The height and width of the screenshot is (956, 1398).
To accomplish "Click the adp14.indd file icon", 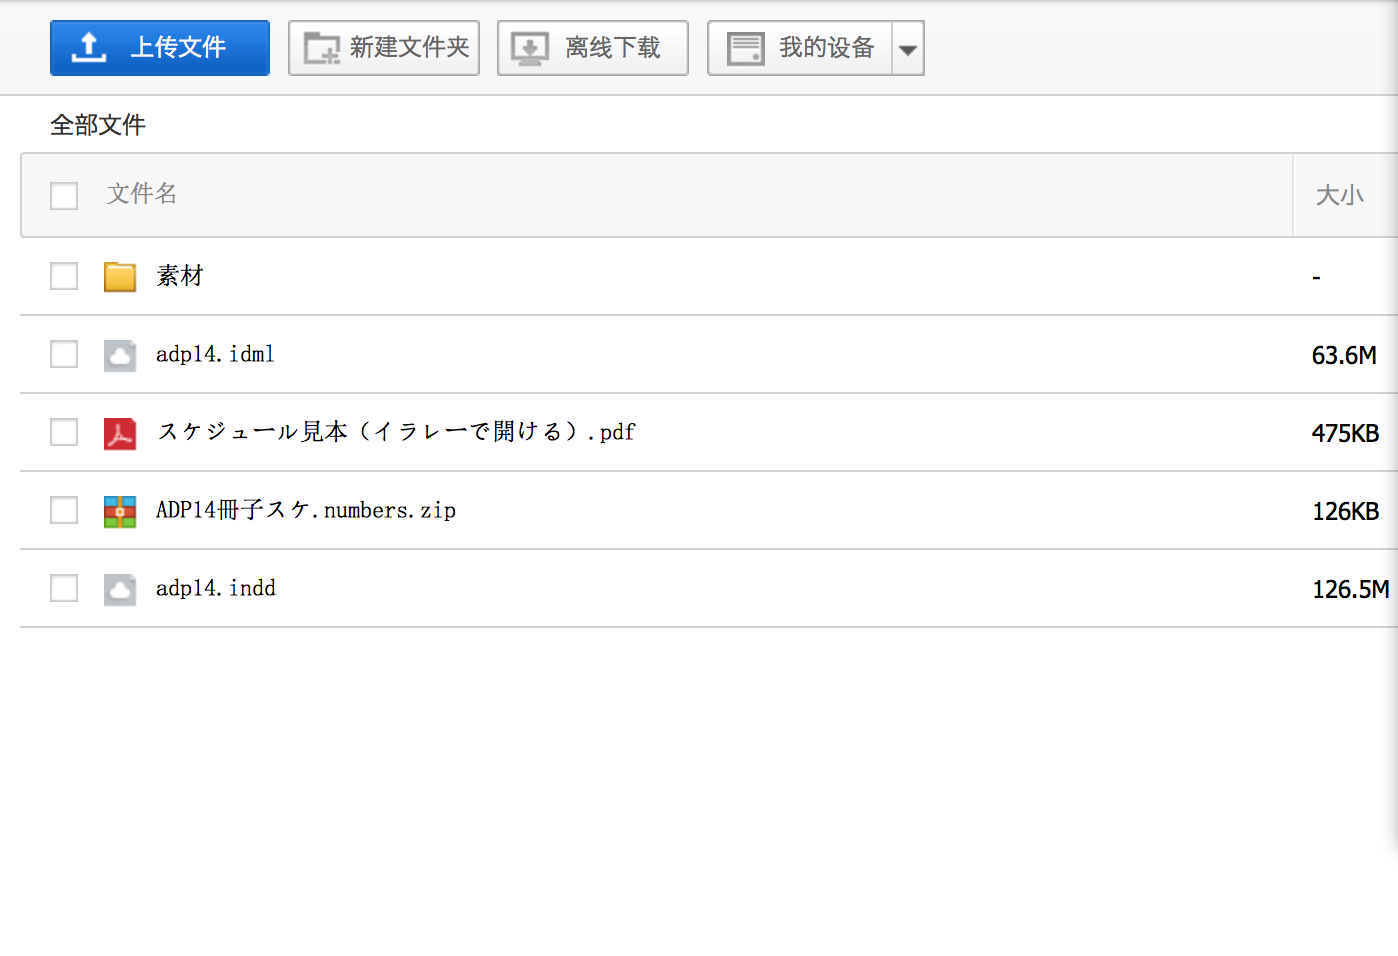I will 120,589.
